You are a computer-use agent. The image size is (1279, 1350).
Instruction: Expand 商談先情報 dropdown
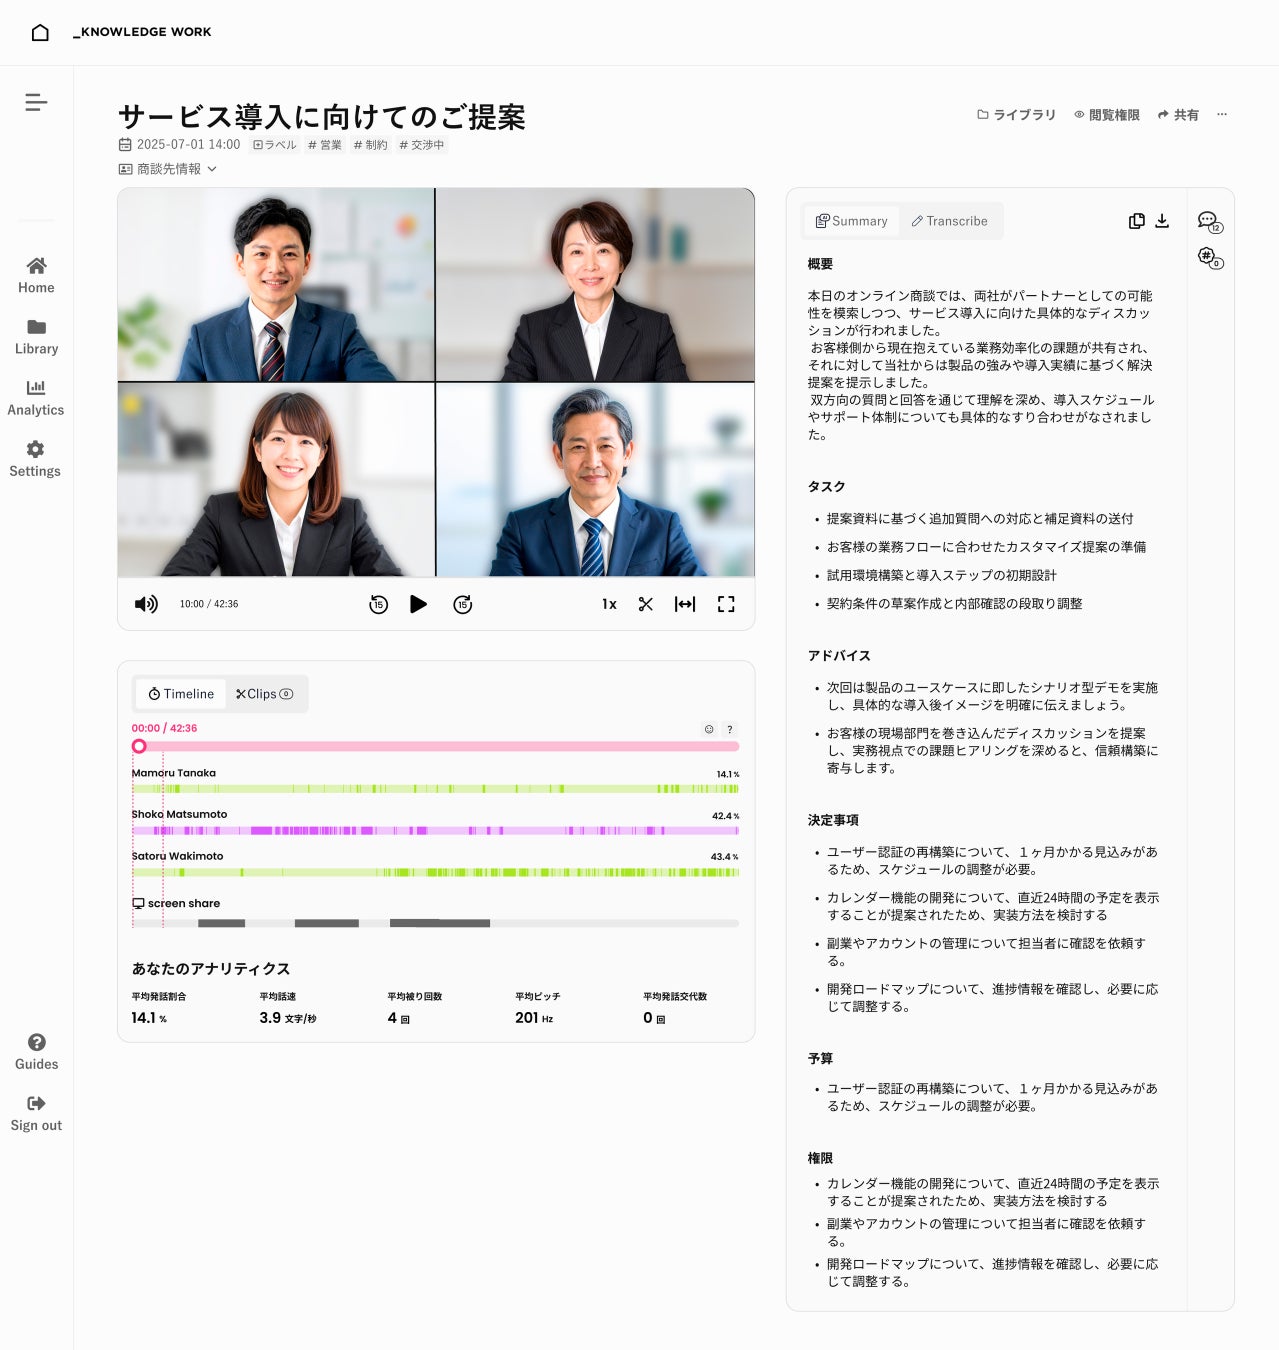tap(168, 169)
